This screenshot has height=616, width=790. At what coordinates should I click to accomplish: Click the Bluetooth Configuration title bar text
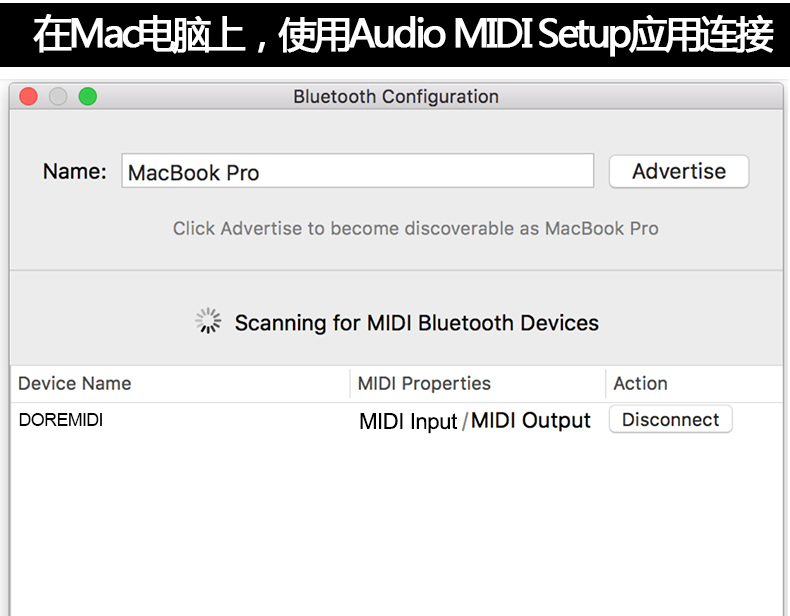click(396, 97)
